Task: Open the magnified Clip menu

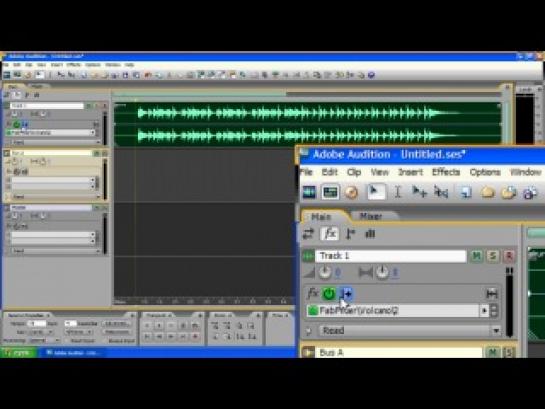Action: [x=354, y=172]
